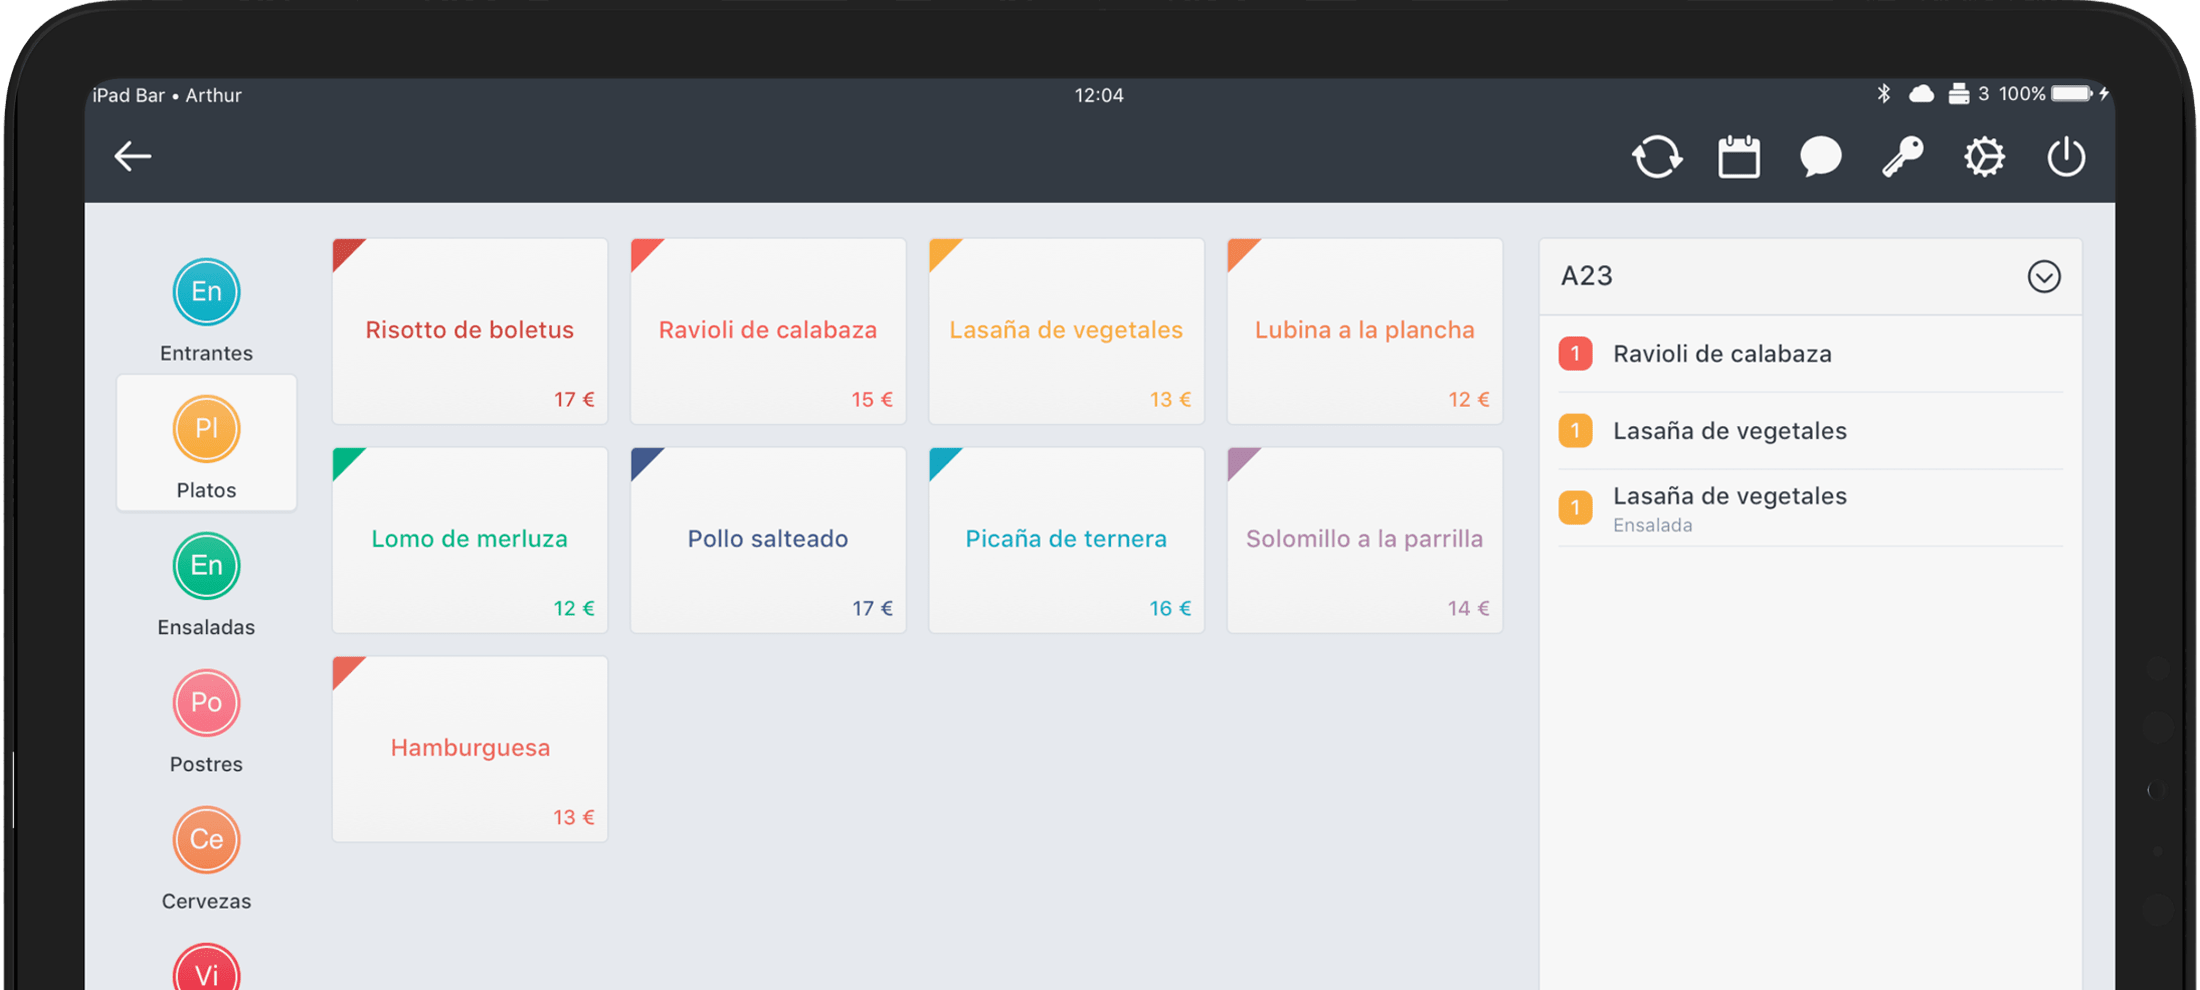2200x990 pixels.
Task: Tap the cloud status icon
Action: (x=1921, y=94)
